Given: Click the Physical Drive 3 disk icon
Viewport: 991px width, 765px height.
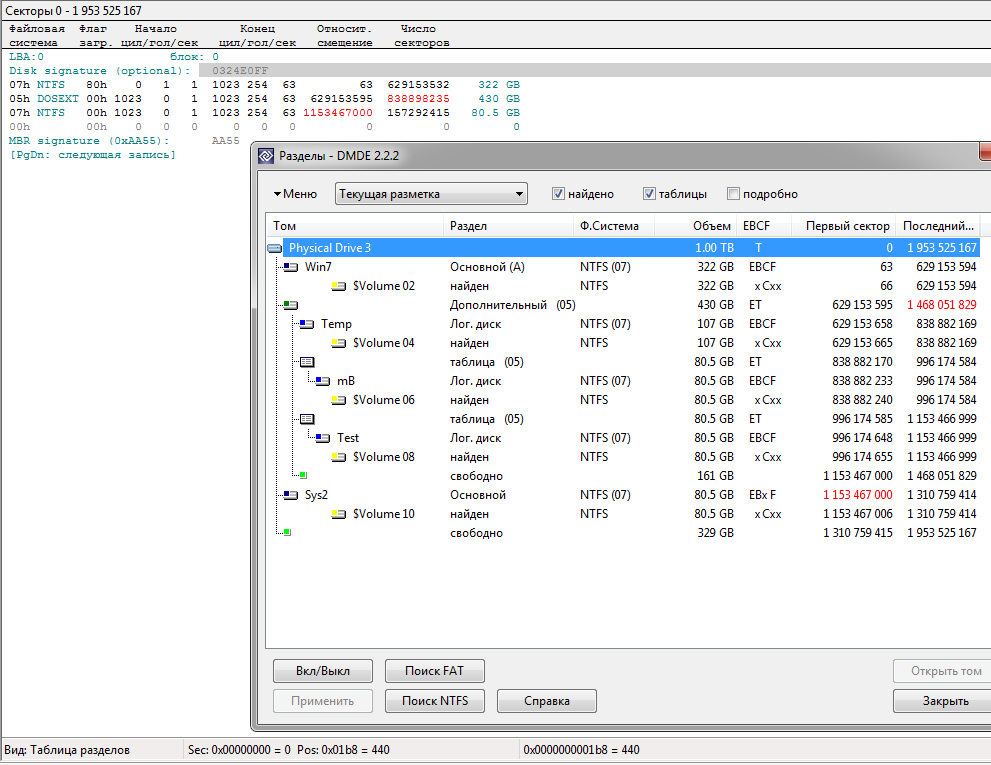Looking at the screenshot, I should point(275,248).
